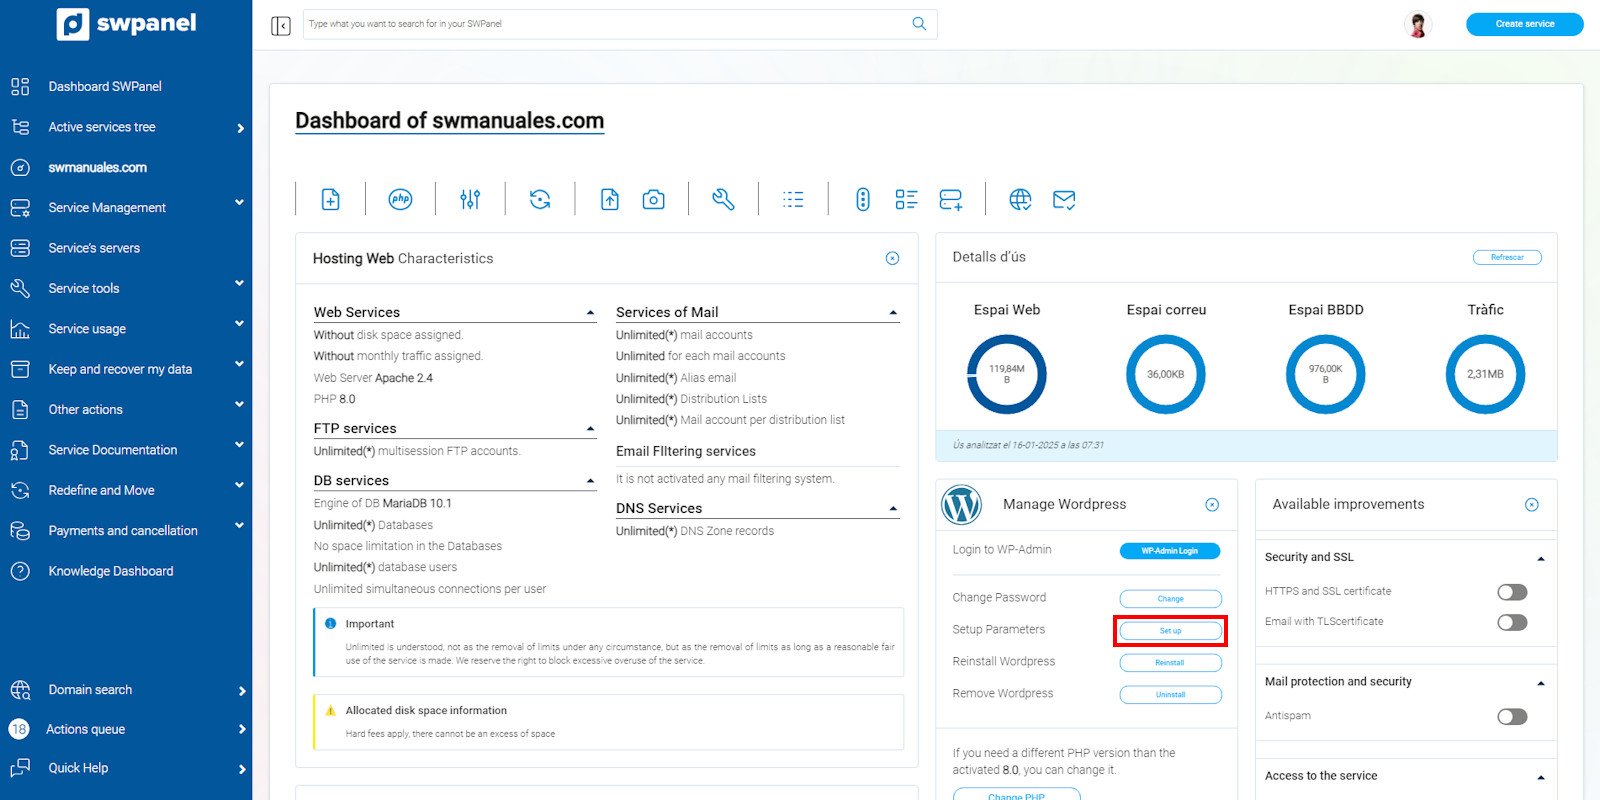Click the globe domain icon
Screen dimensions: 1600x800
[1020, 199]
